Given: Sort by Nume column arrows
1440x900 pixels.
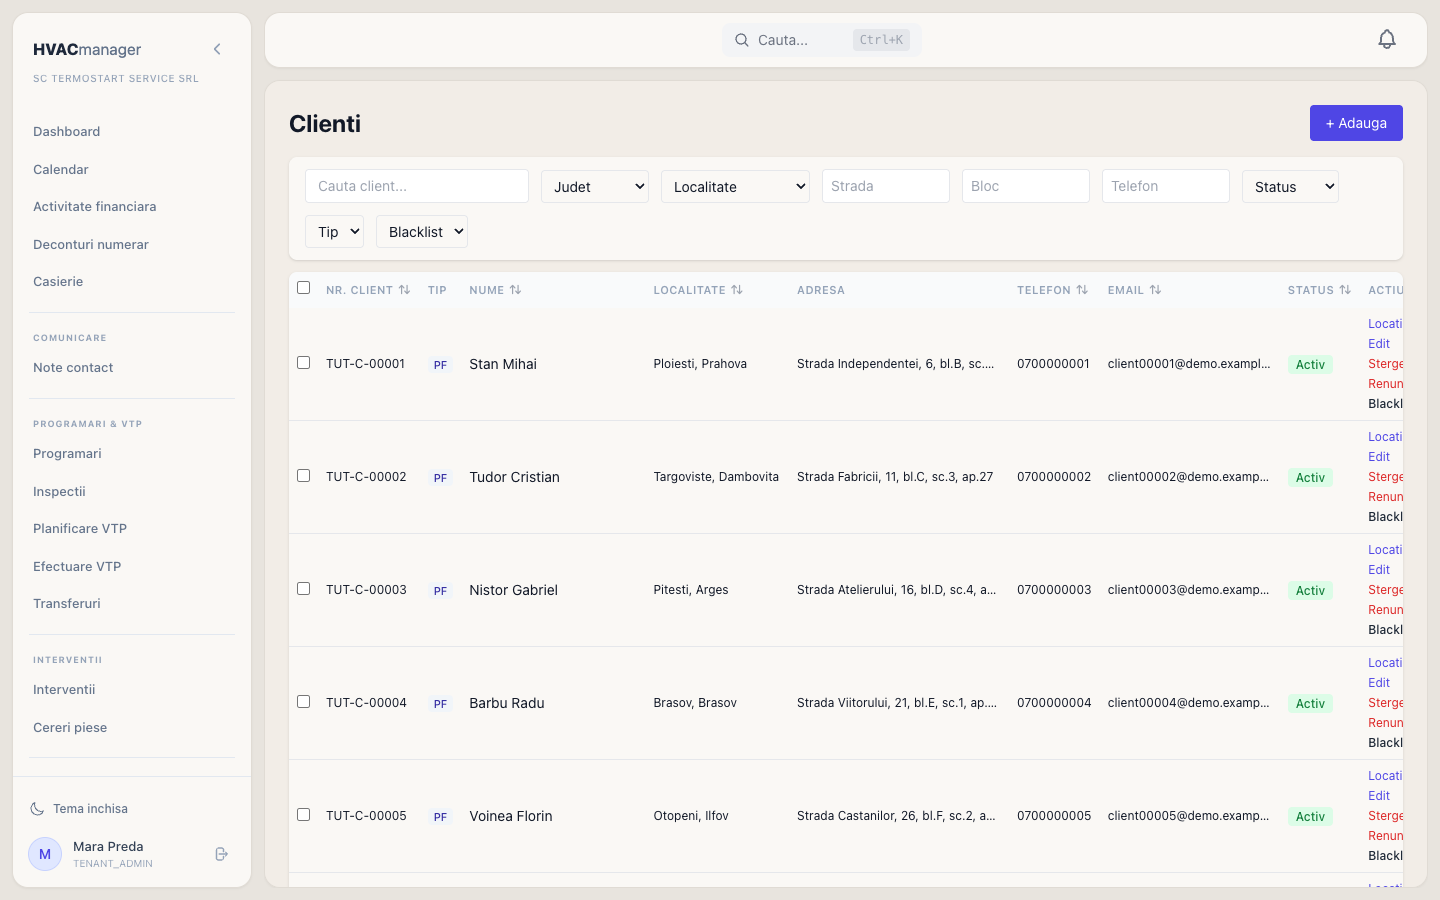Looking at the screenshot, I should [x=515, y=290].
